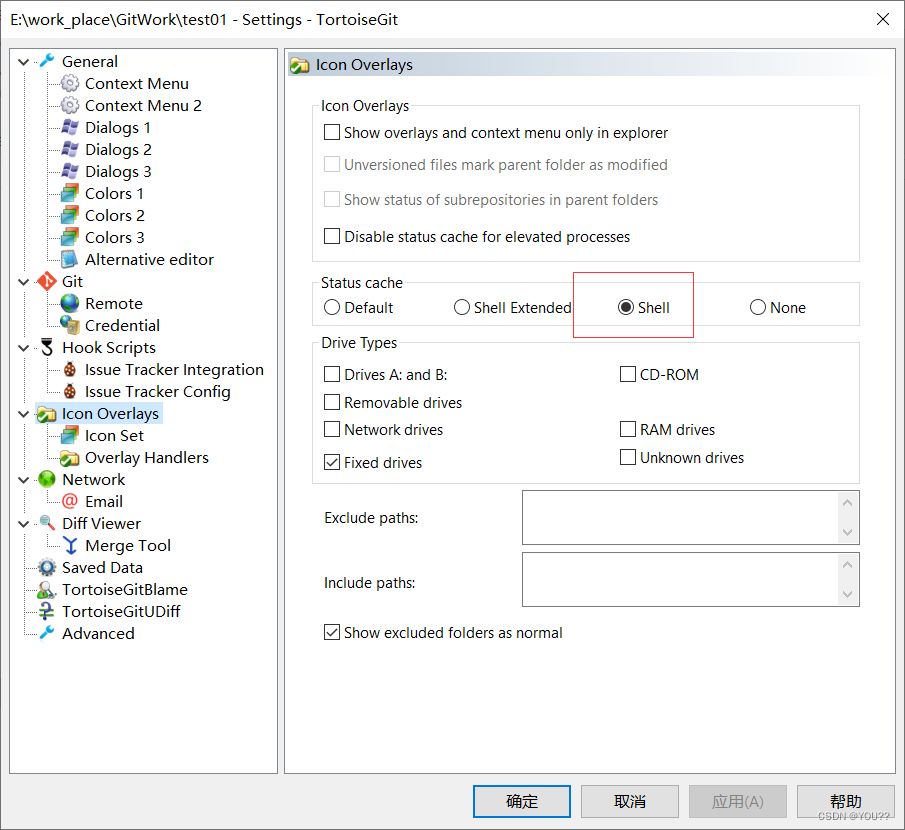The height and width of the screenshot is (830, 905).
Task: Click Exclude paths scrollbar down arrow
Action: [x=847, y=532]
